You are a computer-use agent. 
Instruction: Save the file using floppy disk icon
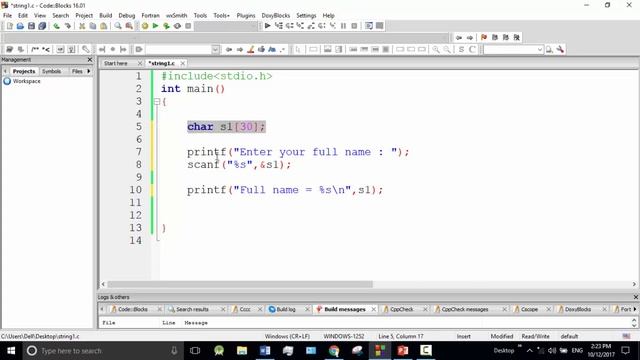pos(31,26)
